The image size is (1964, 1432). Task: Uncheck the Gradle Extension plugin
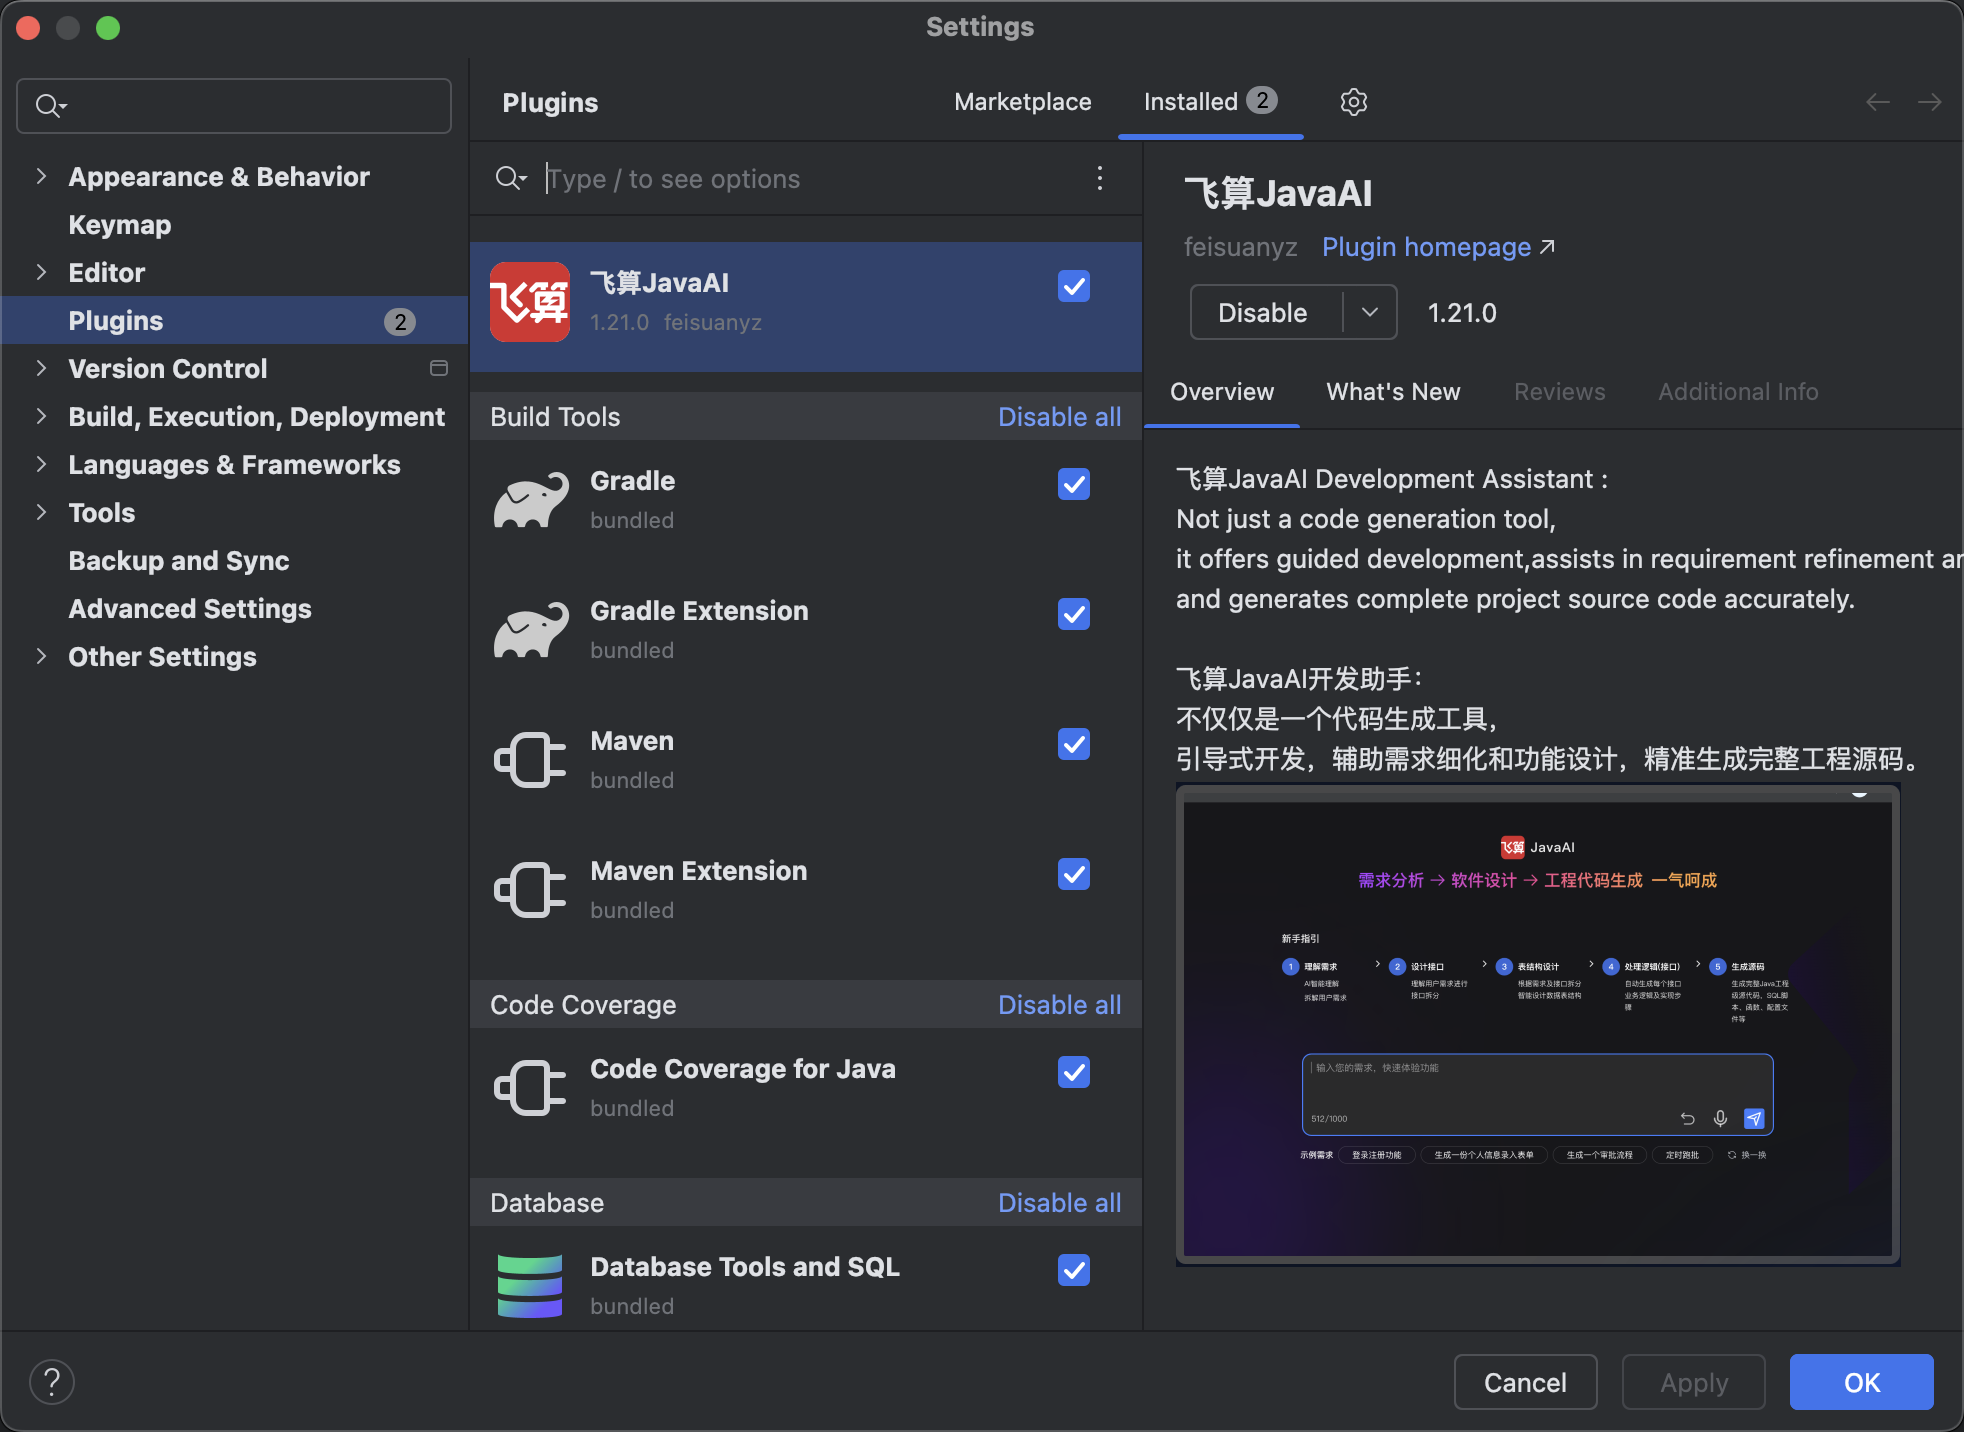click(1072, 614)
